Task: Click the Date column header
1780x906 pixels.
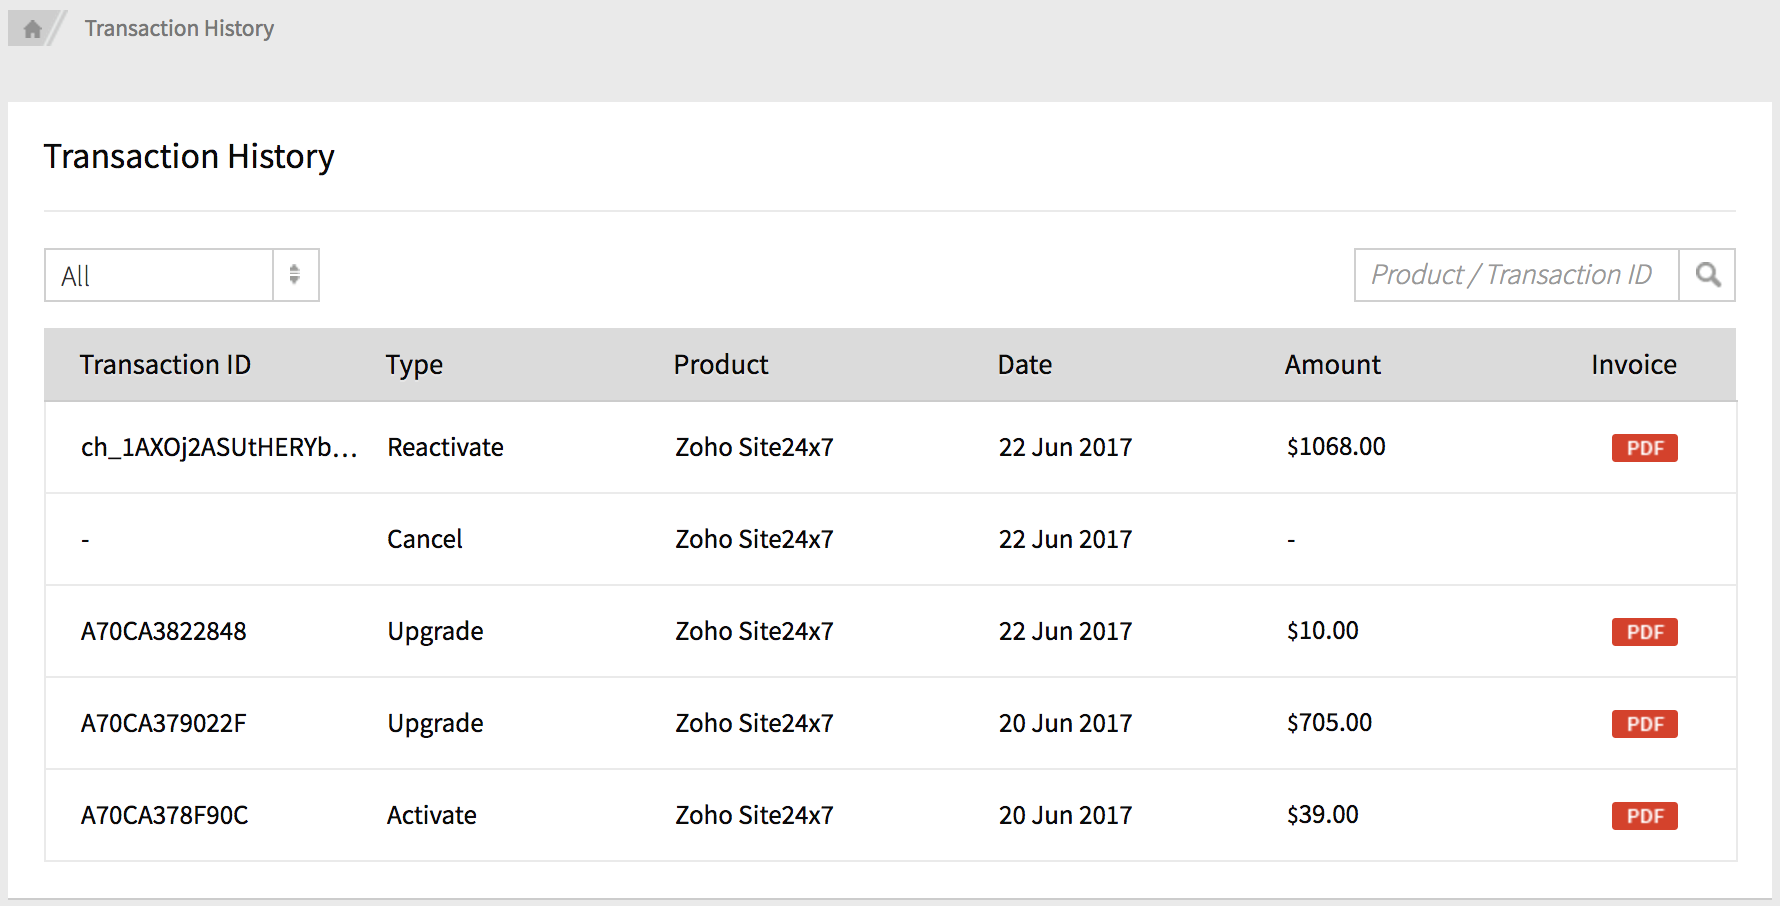Action: [x=1025, y=365]
